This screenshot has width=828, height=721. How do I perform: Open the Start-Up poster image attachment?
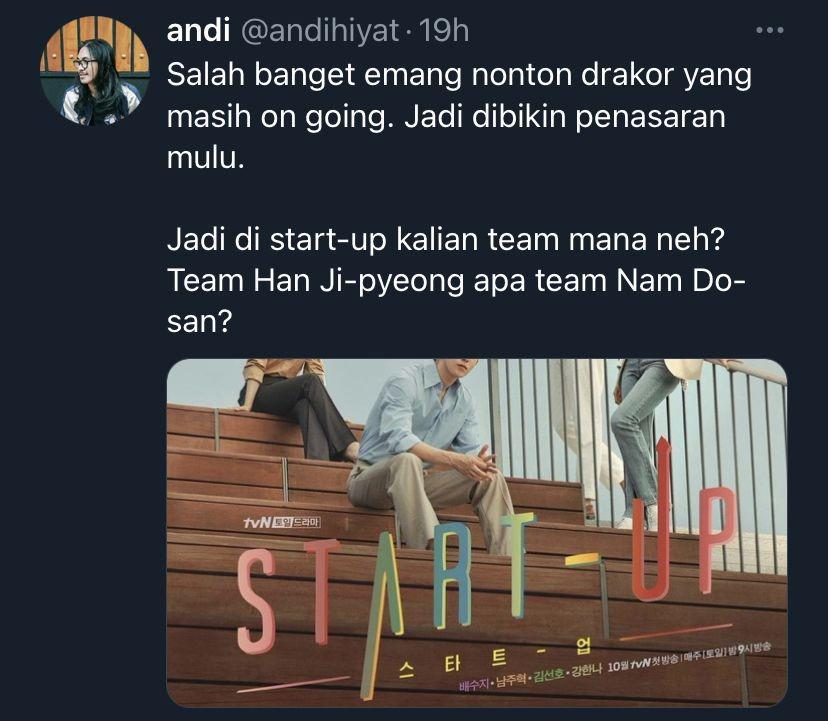[x=477, y=532]
